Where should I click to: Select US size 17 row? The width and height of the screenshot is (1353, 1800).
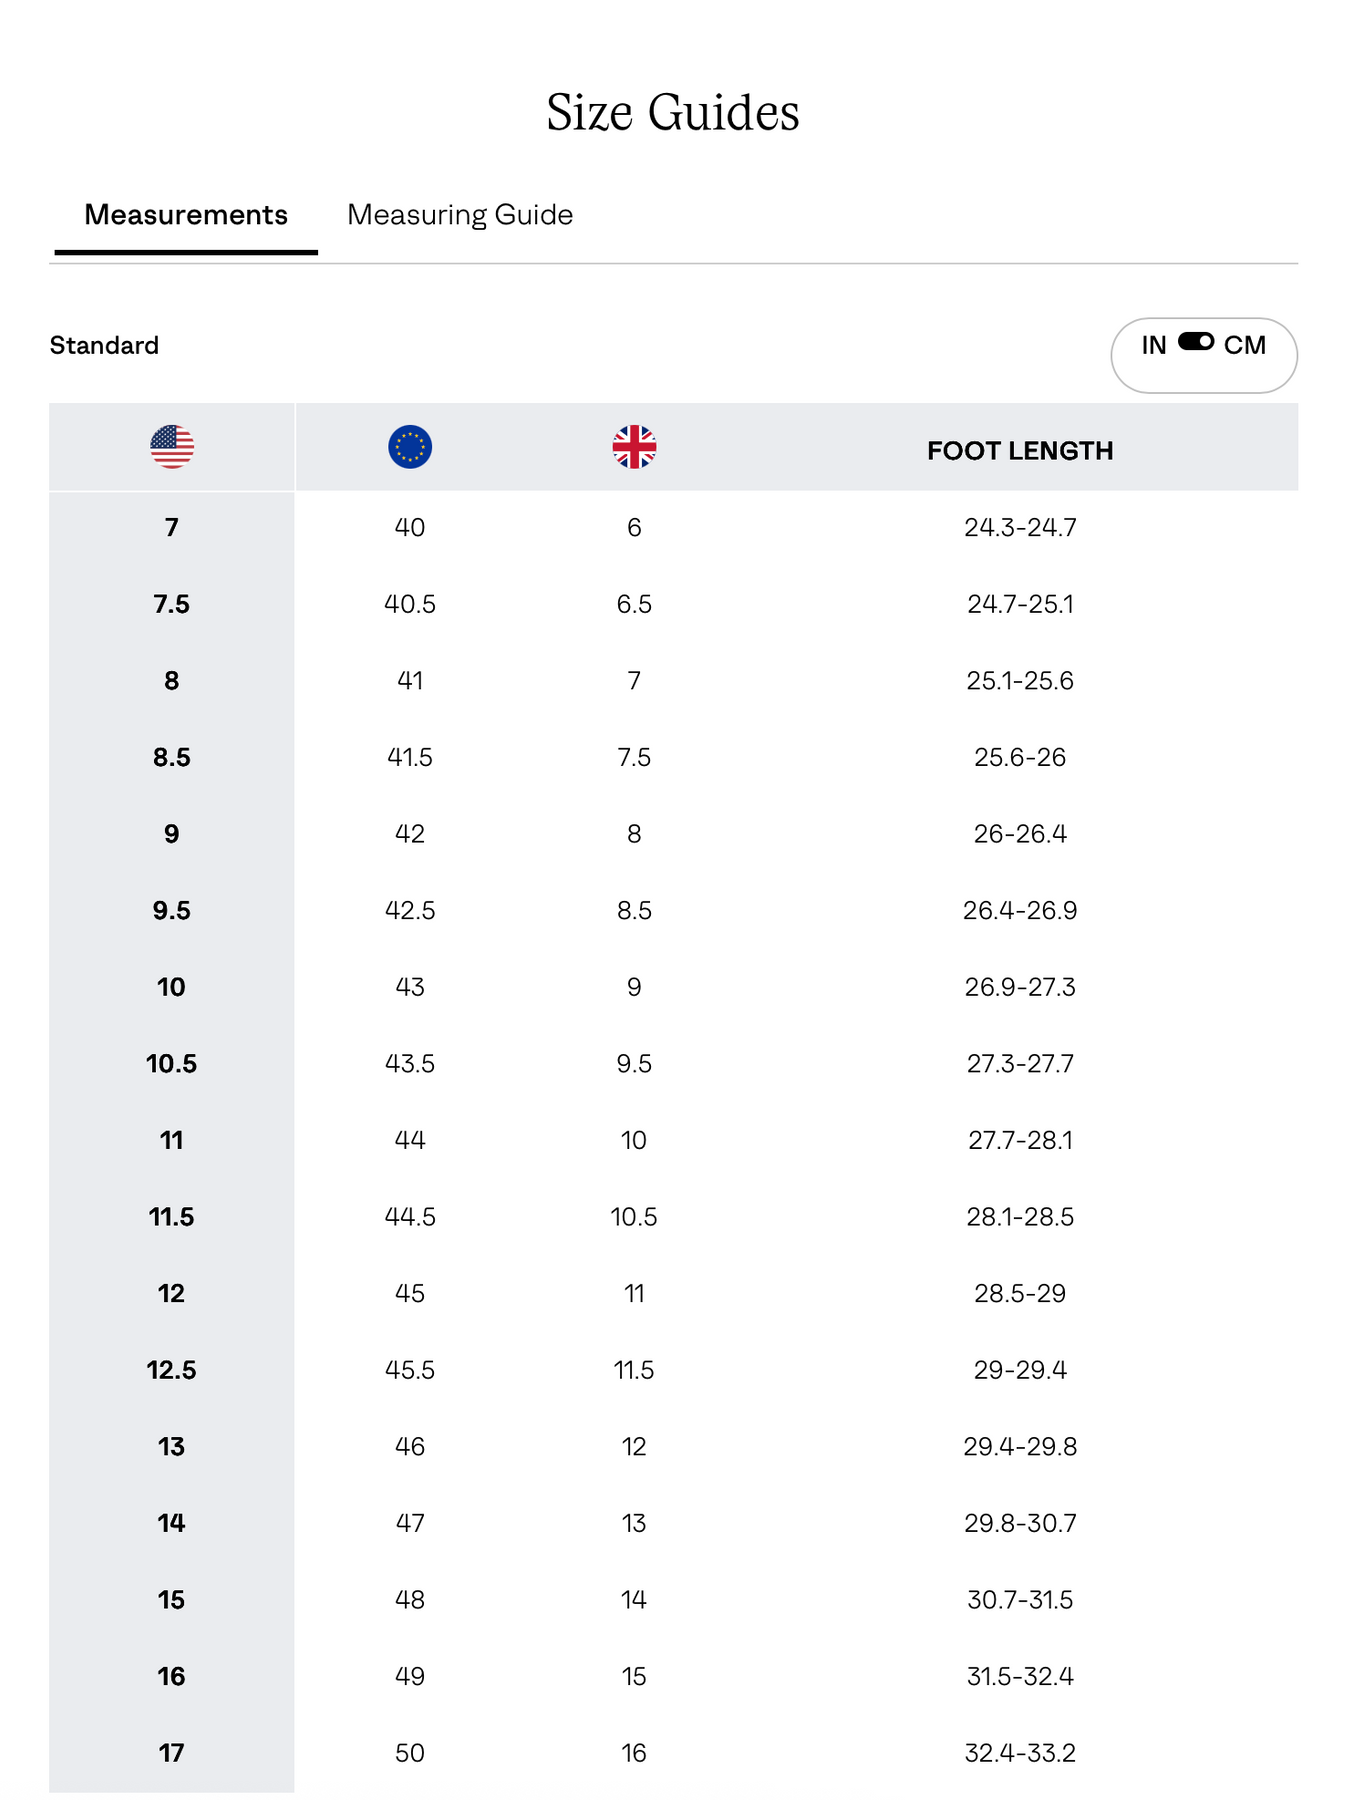(x=172, y=1753)
